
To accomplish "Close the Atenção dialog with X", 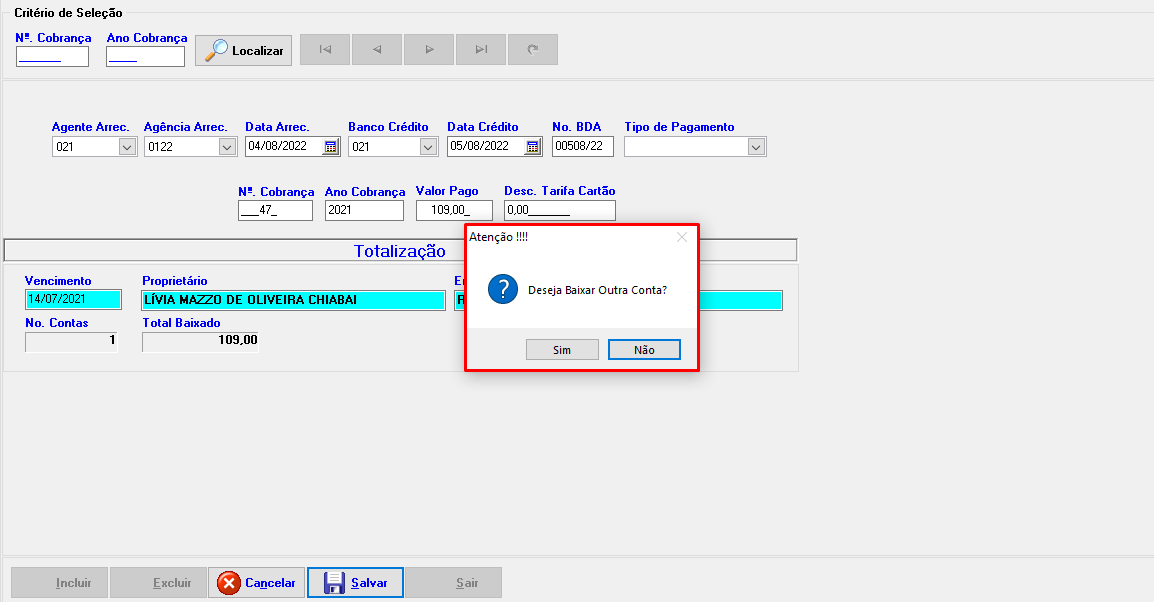I will pos(682,237).
